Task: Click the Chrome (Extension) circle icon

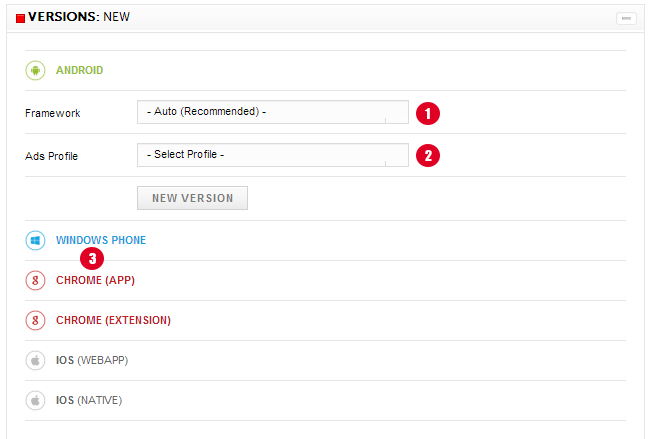Action: point(35,320)
